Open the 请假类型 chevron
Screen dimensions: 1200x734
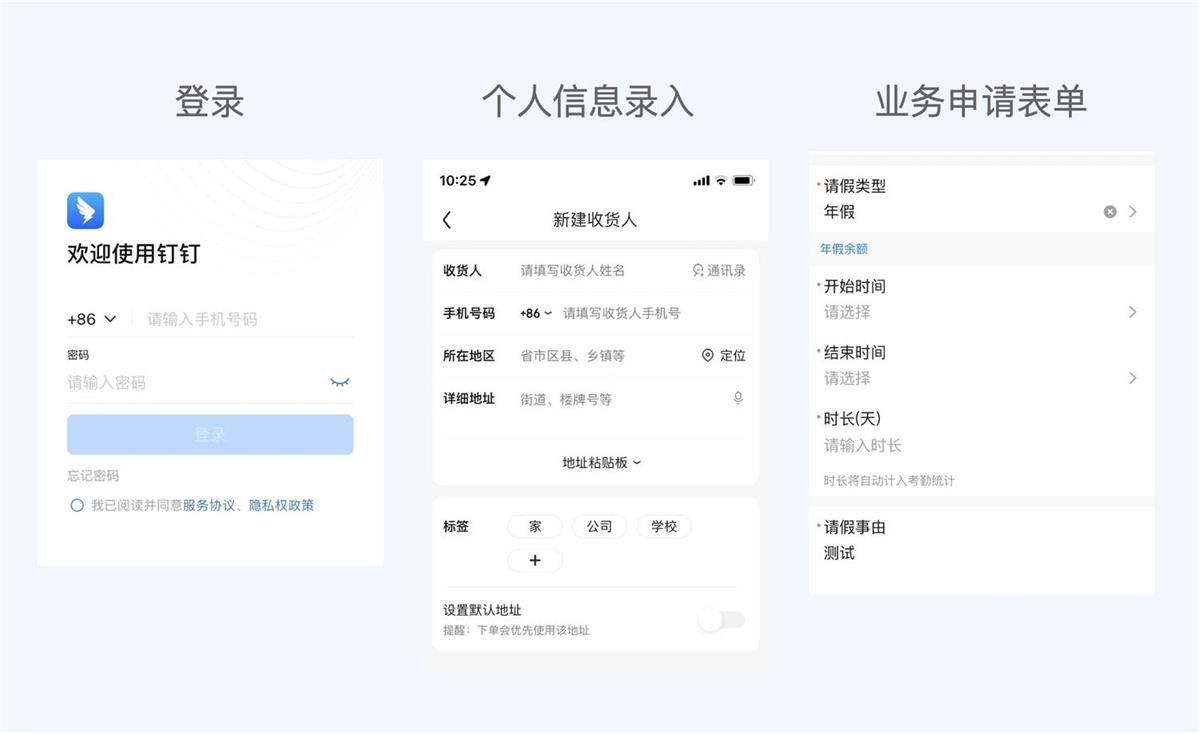pyautogui.click(x=1133, y=212)
